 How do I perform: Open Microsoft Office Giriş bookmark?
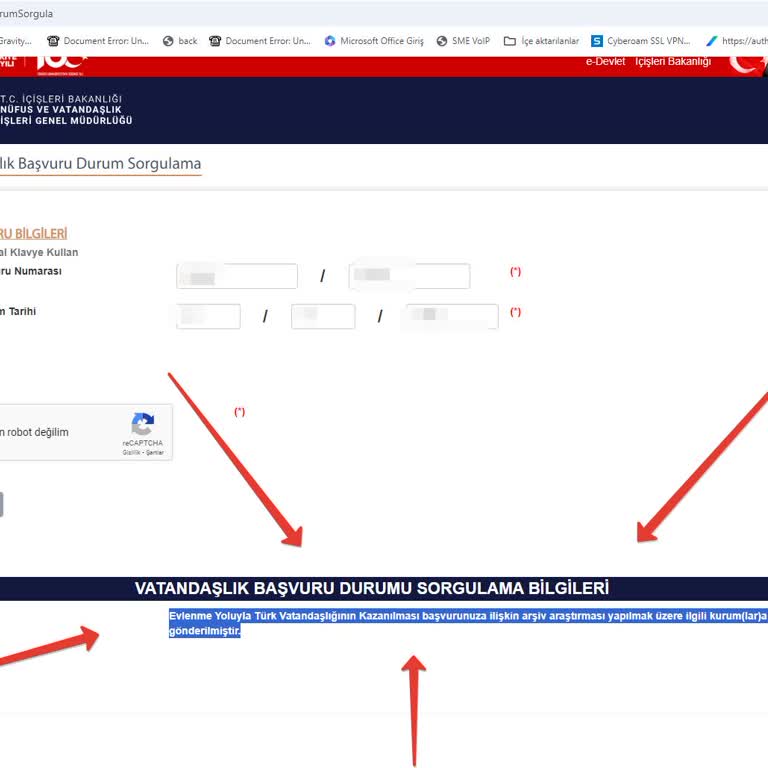coord(374,41)
